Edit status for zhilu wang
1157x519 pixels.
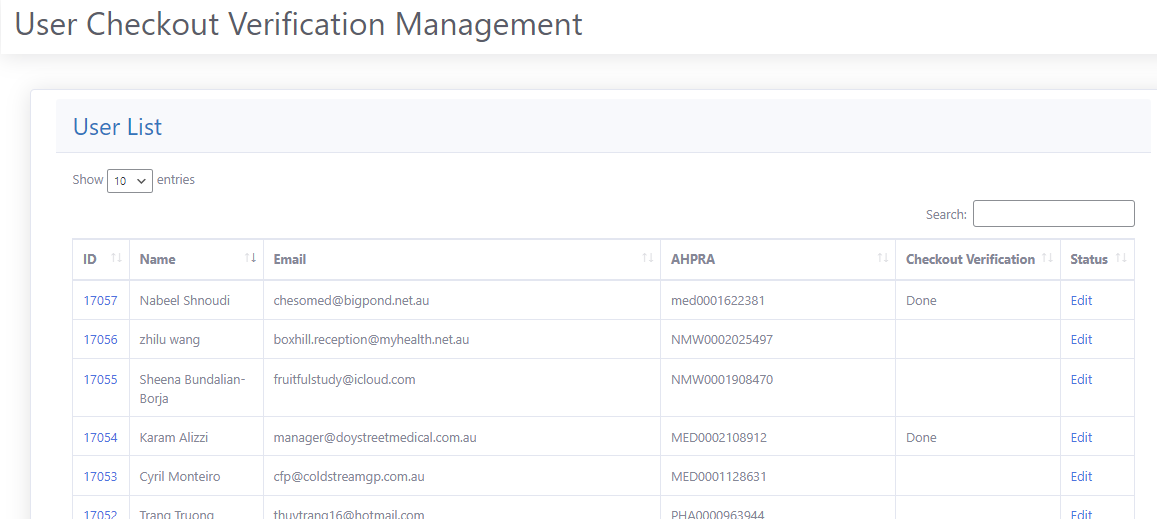(x=1081, y=339)
